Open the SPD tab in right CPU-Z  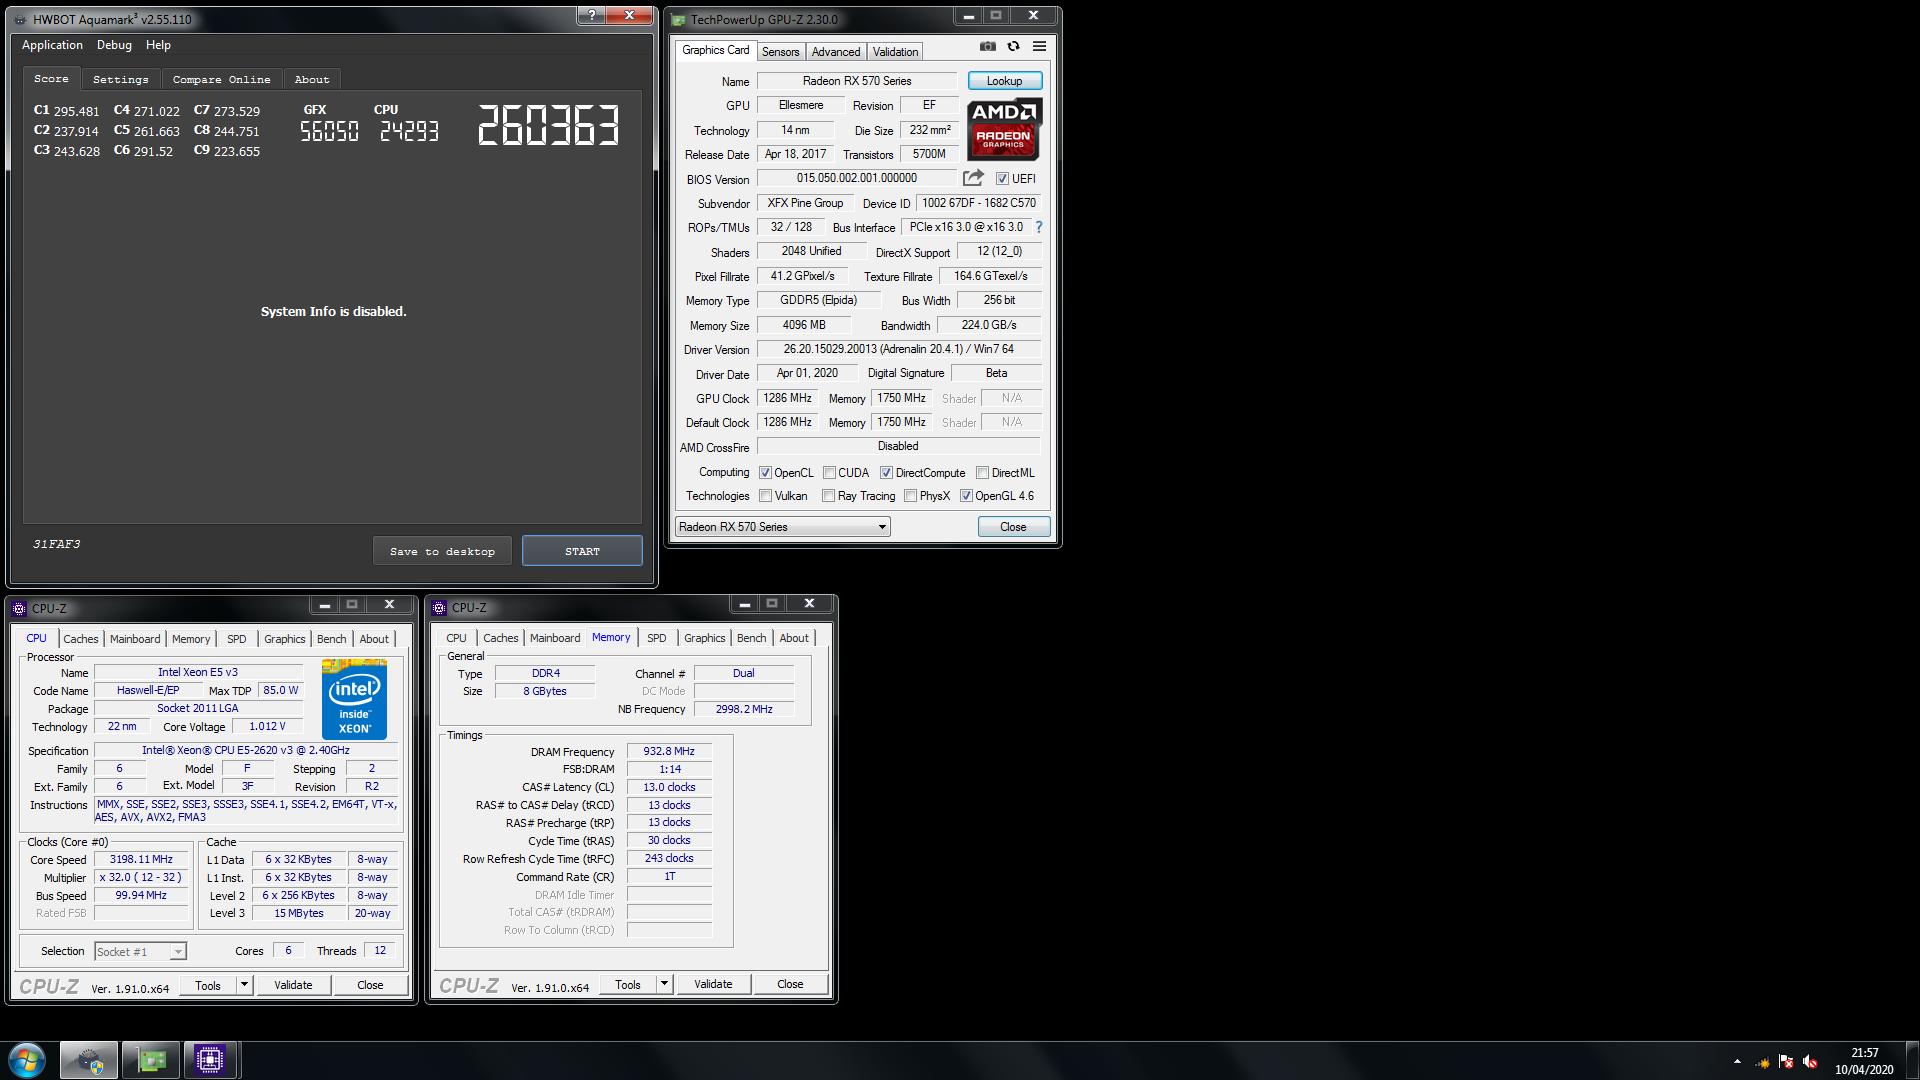click(656, 638)
